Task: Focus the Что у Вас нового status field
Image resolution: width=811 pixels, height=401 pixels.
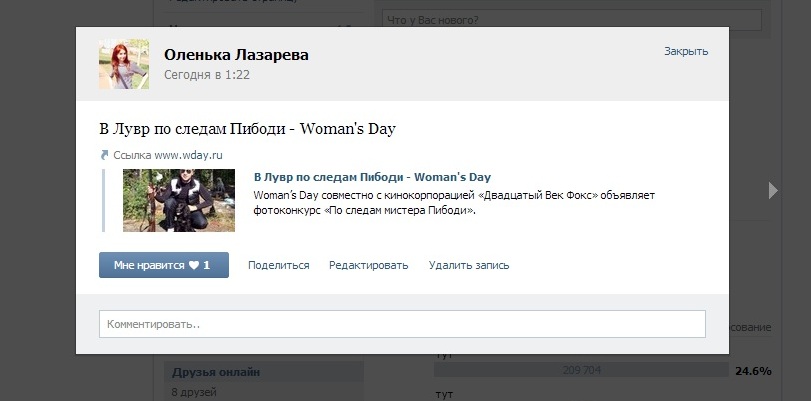Action: [x=572, y=20]
